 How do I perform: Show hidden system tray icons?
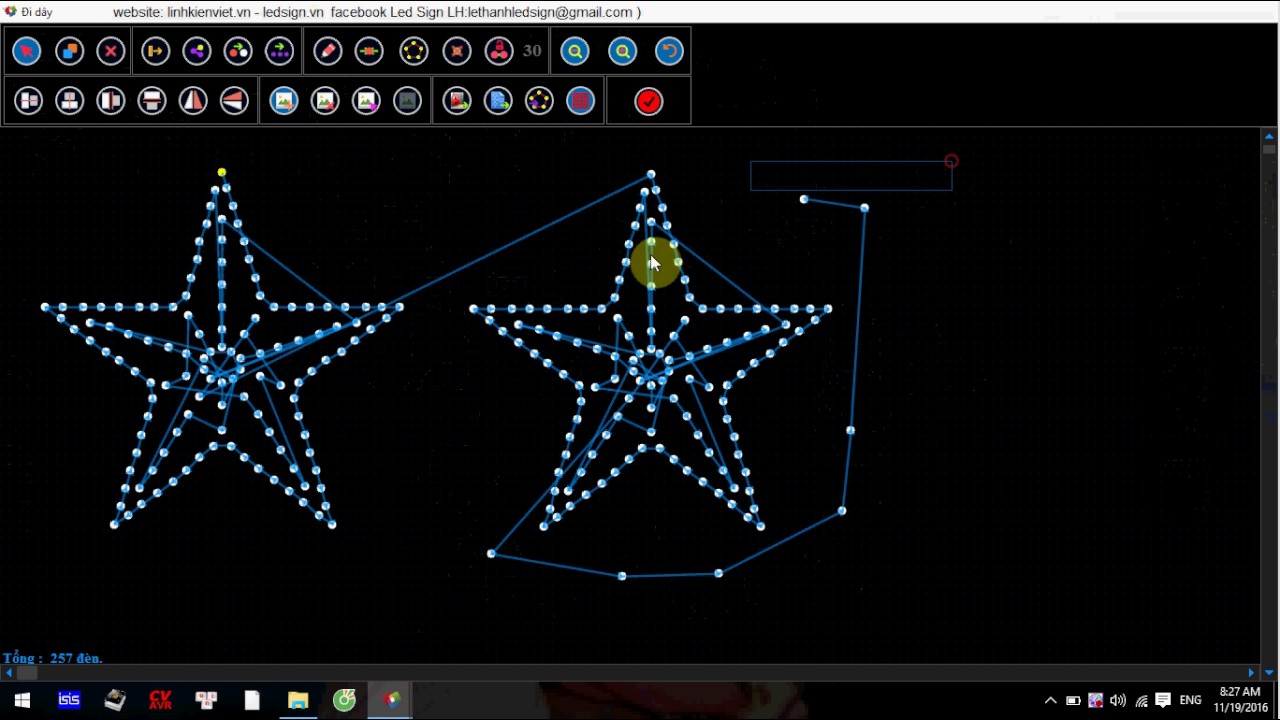tap(1050, 700)
